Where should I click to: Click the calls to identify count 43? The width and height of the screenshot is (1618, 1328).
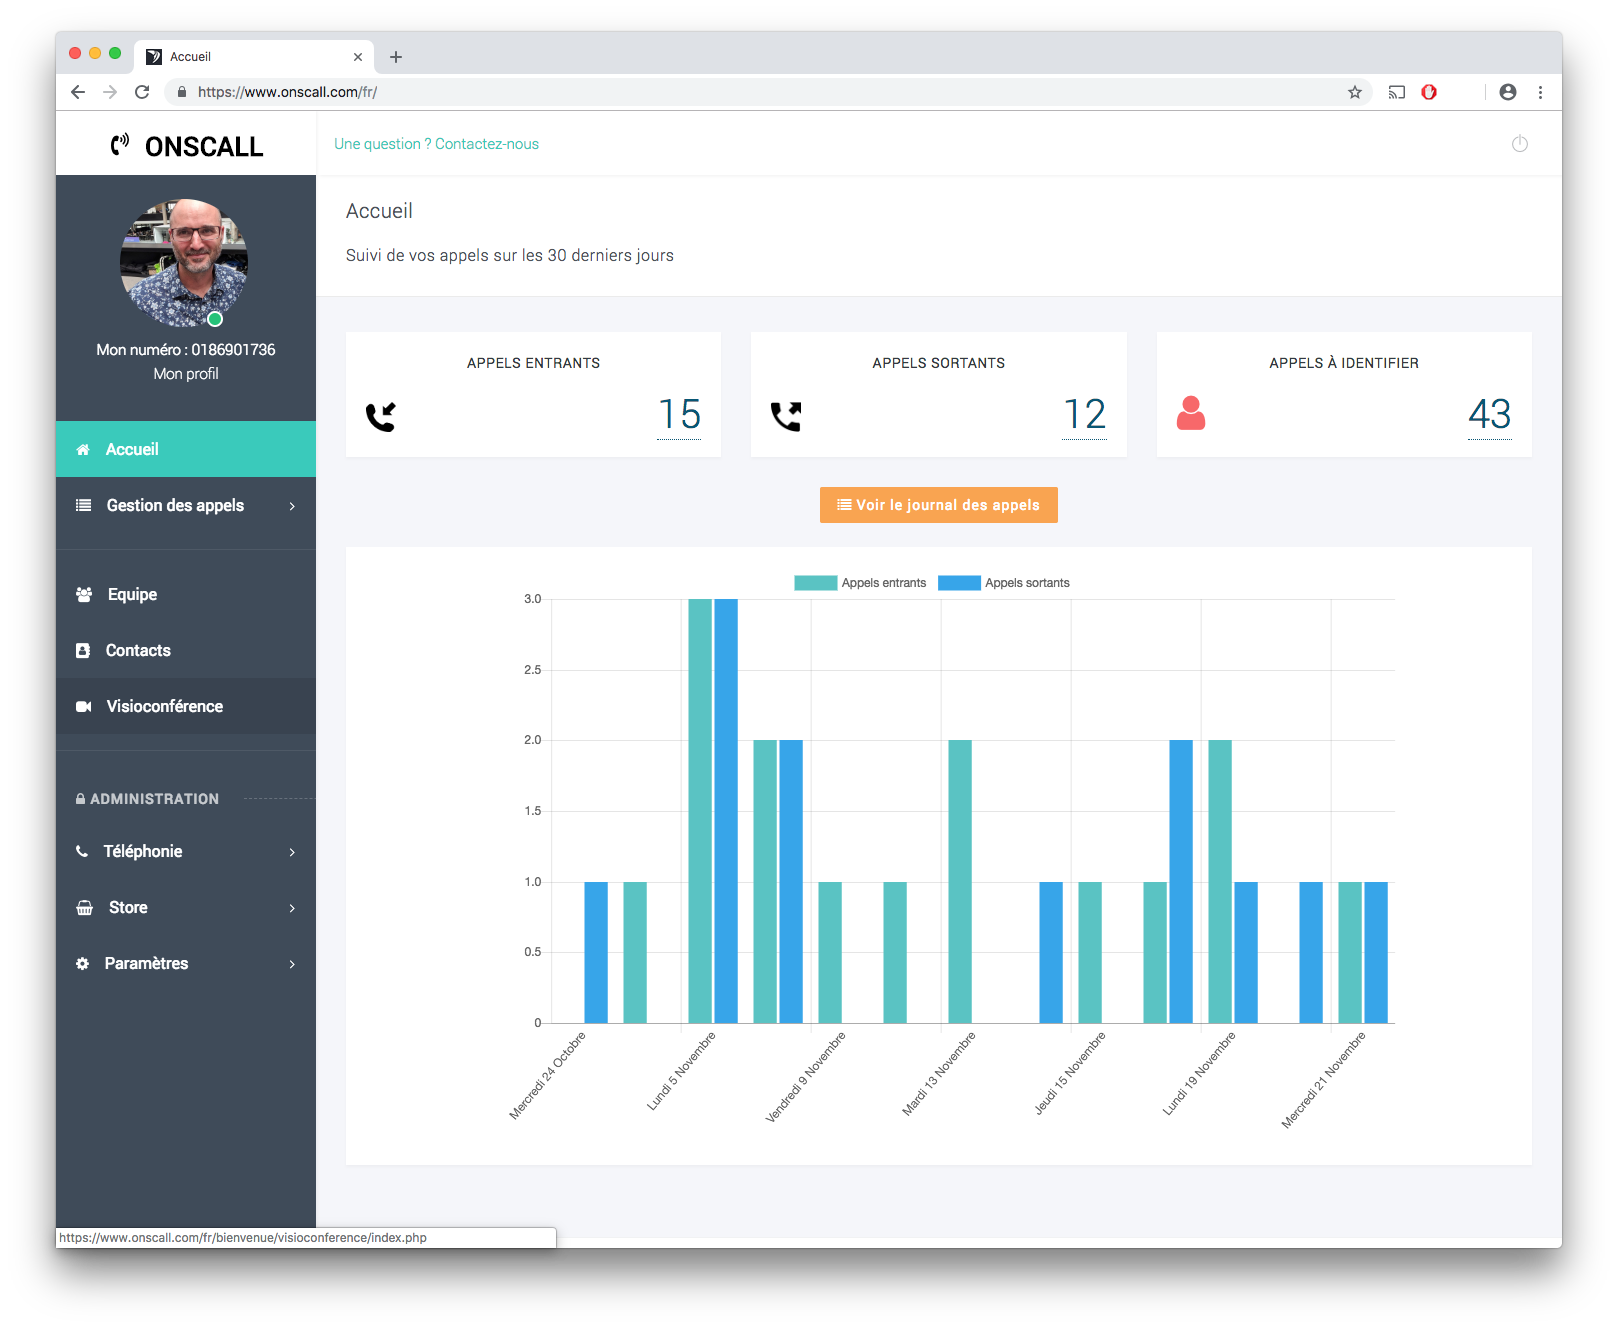(x=1489, y=414)
